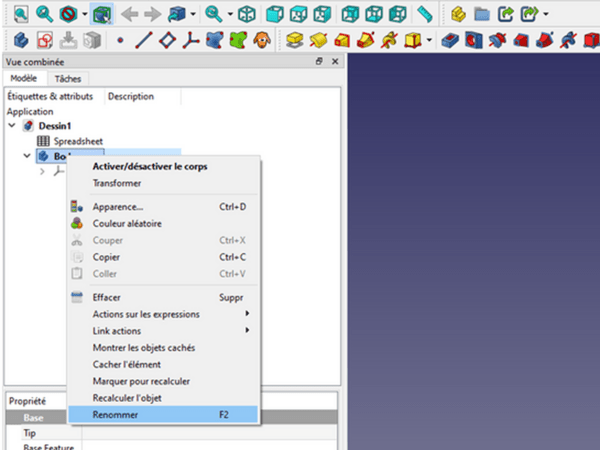Select Renommer from the context menu
Viewport: 600px width, 450px height.
115,414
